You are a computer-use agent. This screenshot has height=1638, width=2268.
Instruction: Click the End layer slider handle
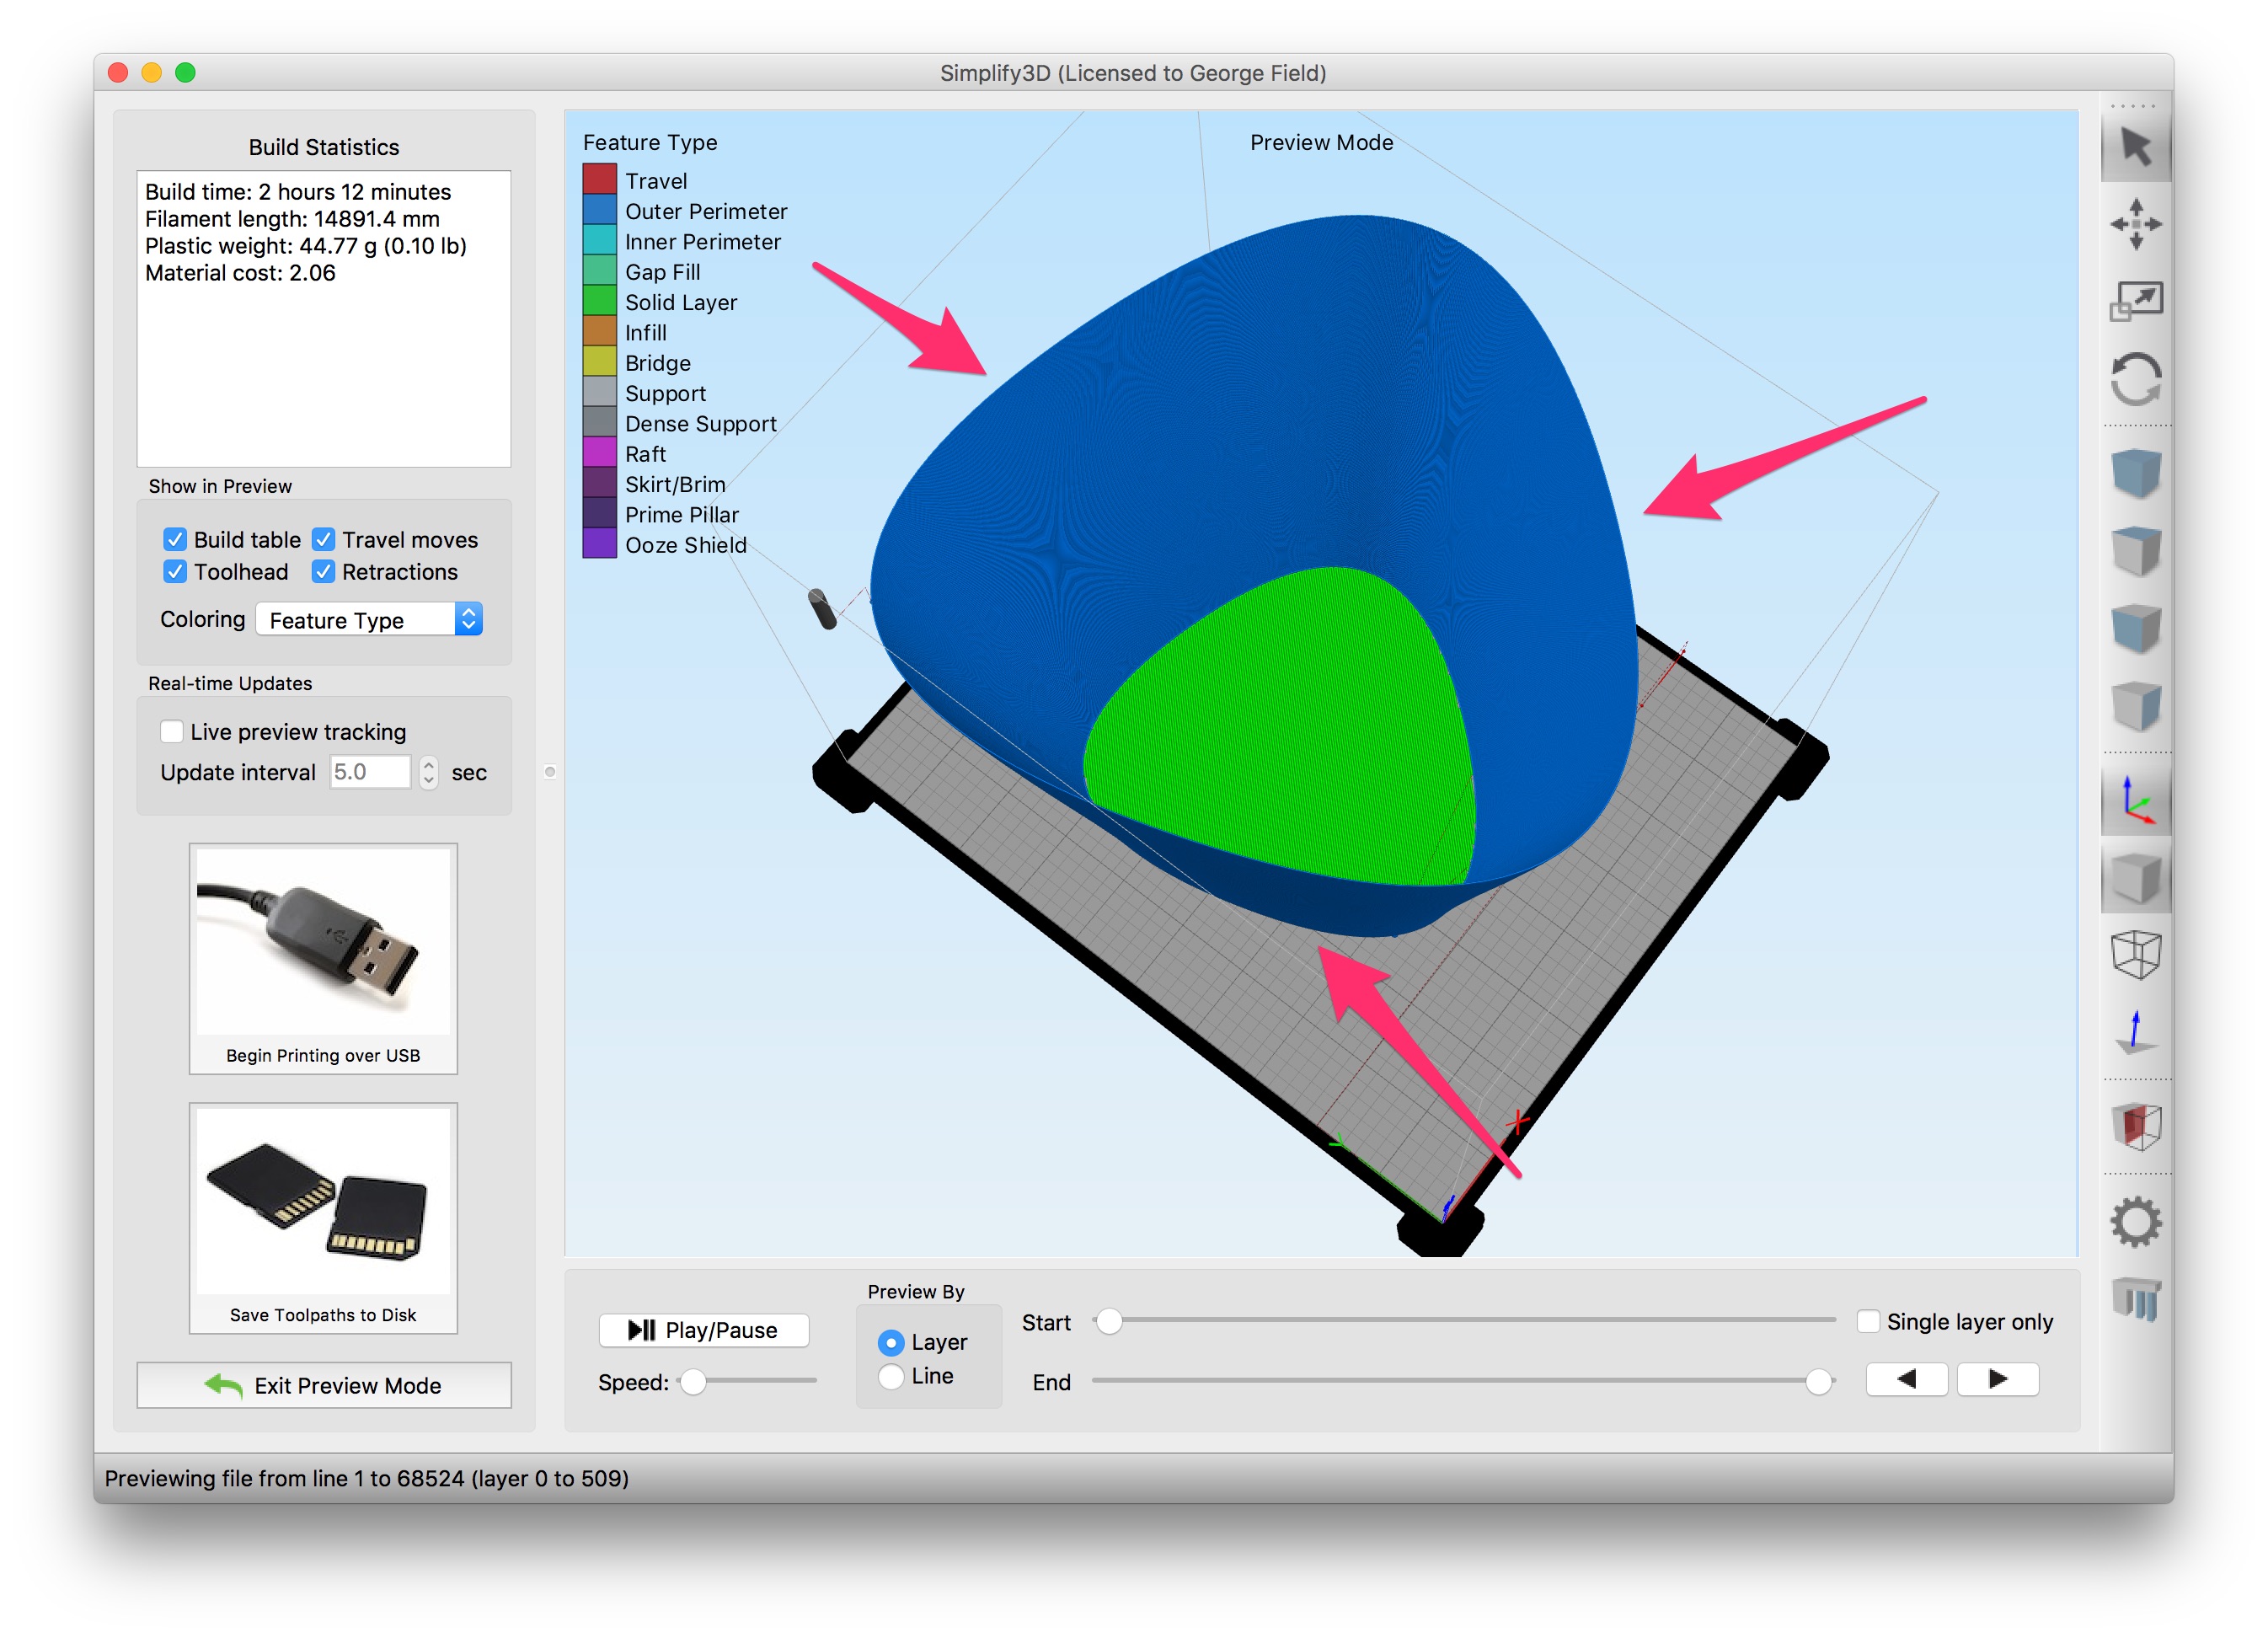(x=1818, y=1382)
